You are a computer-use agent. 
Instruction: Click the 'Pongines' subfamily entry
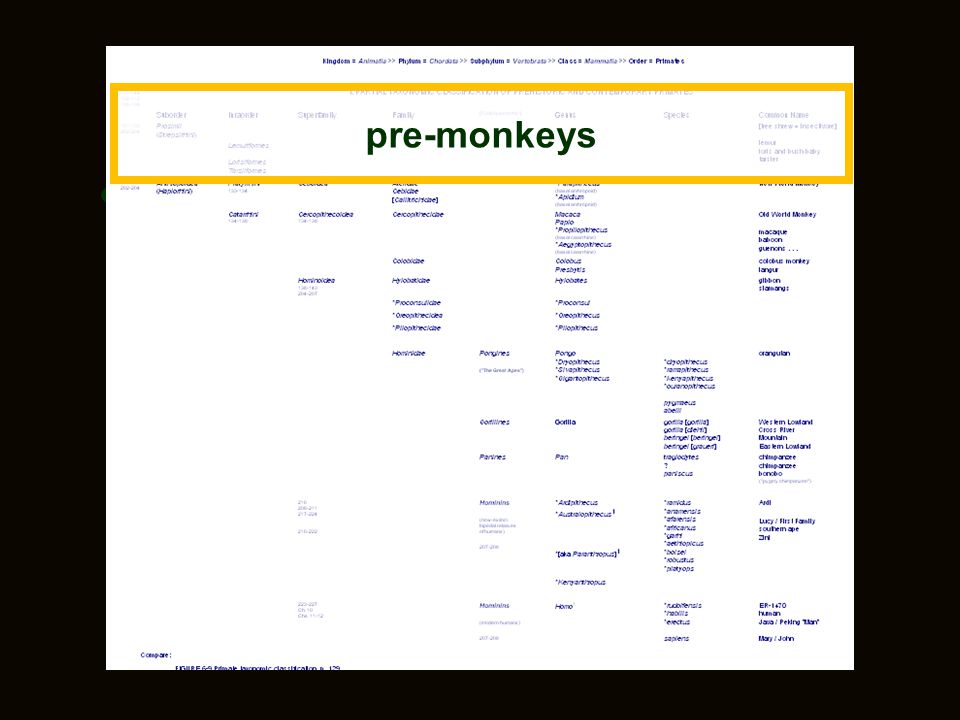click(494, 353)
